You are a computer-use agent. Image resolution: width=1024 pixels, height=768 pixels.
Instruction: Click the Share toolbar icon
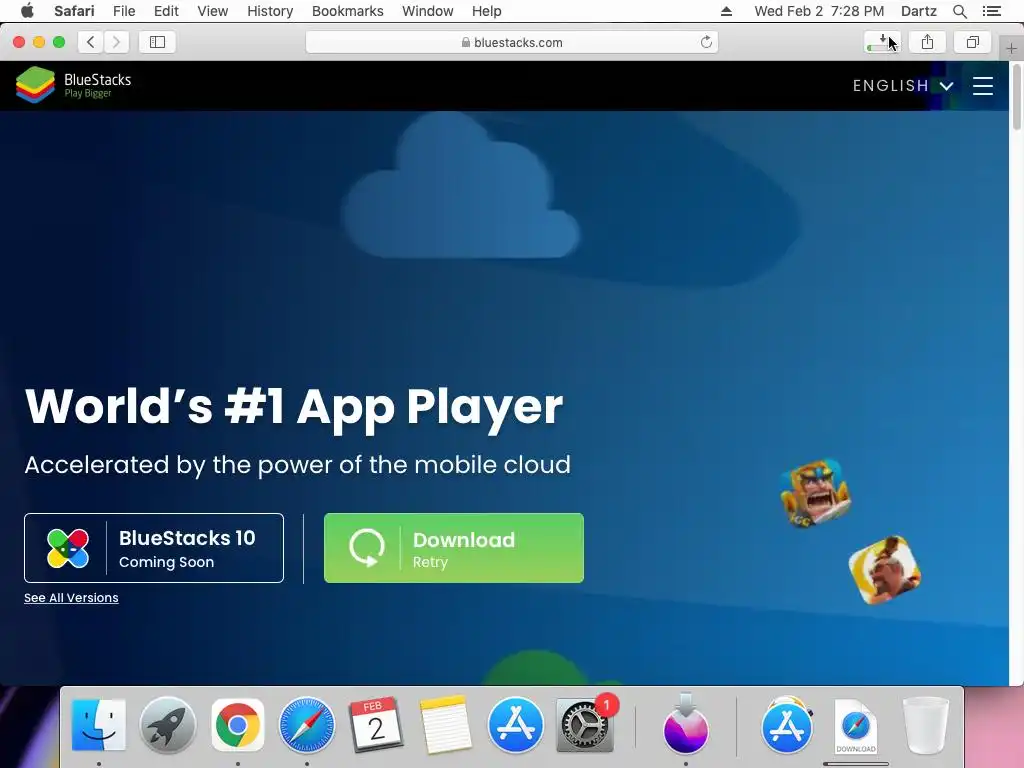927,42
